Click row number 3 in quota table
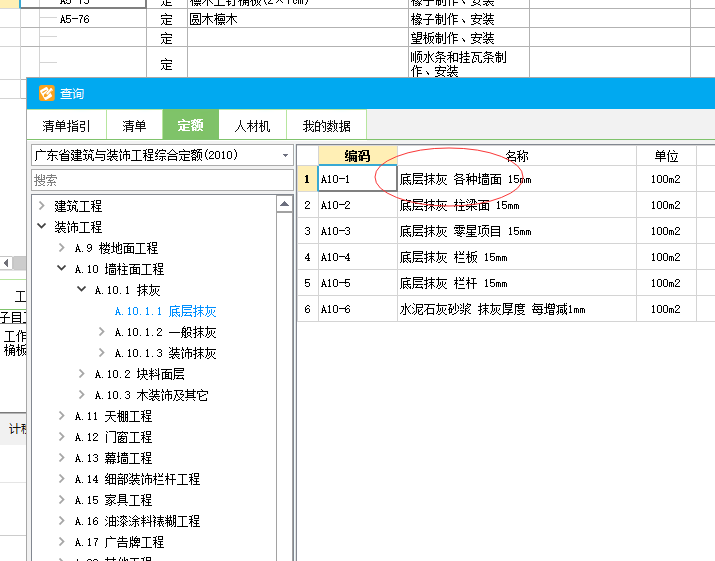The width and height of the screenshot is (715, 561). (307, 231)
